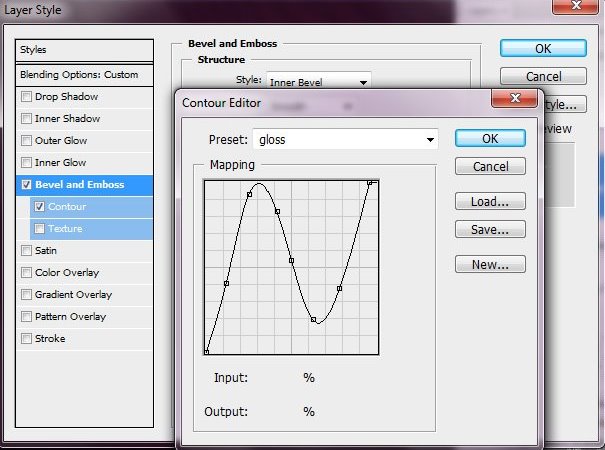Turn on the Stroke checkbox

pyautogui.click(x=27, y=339)
